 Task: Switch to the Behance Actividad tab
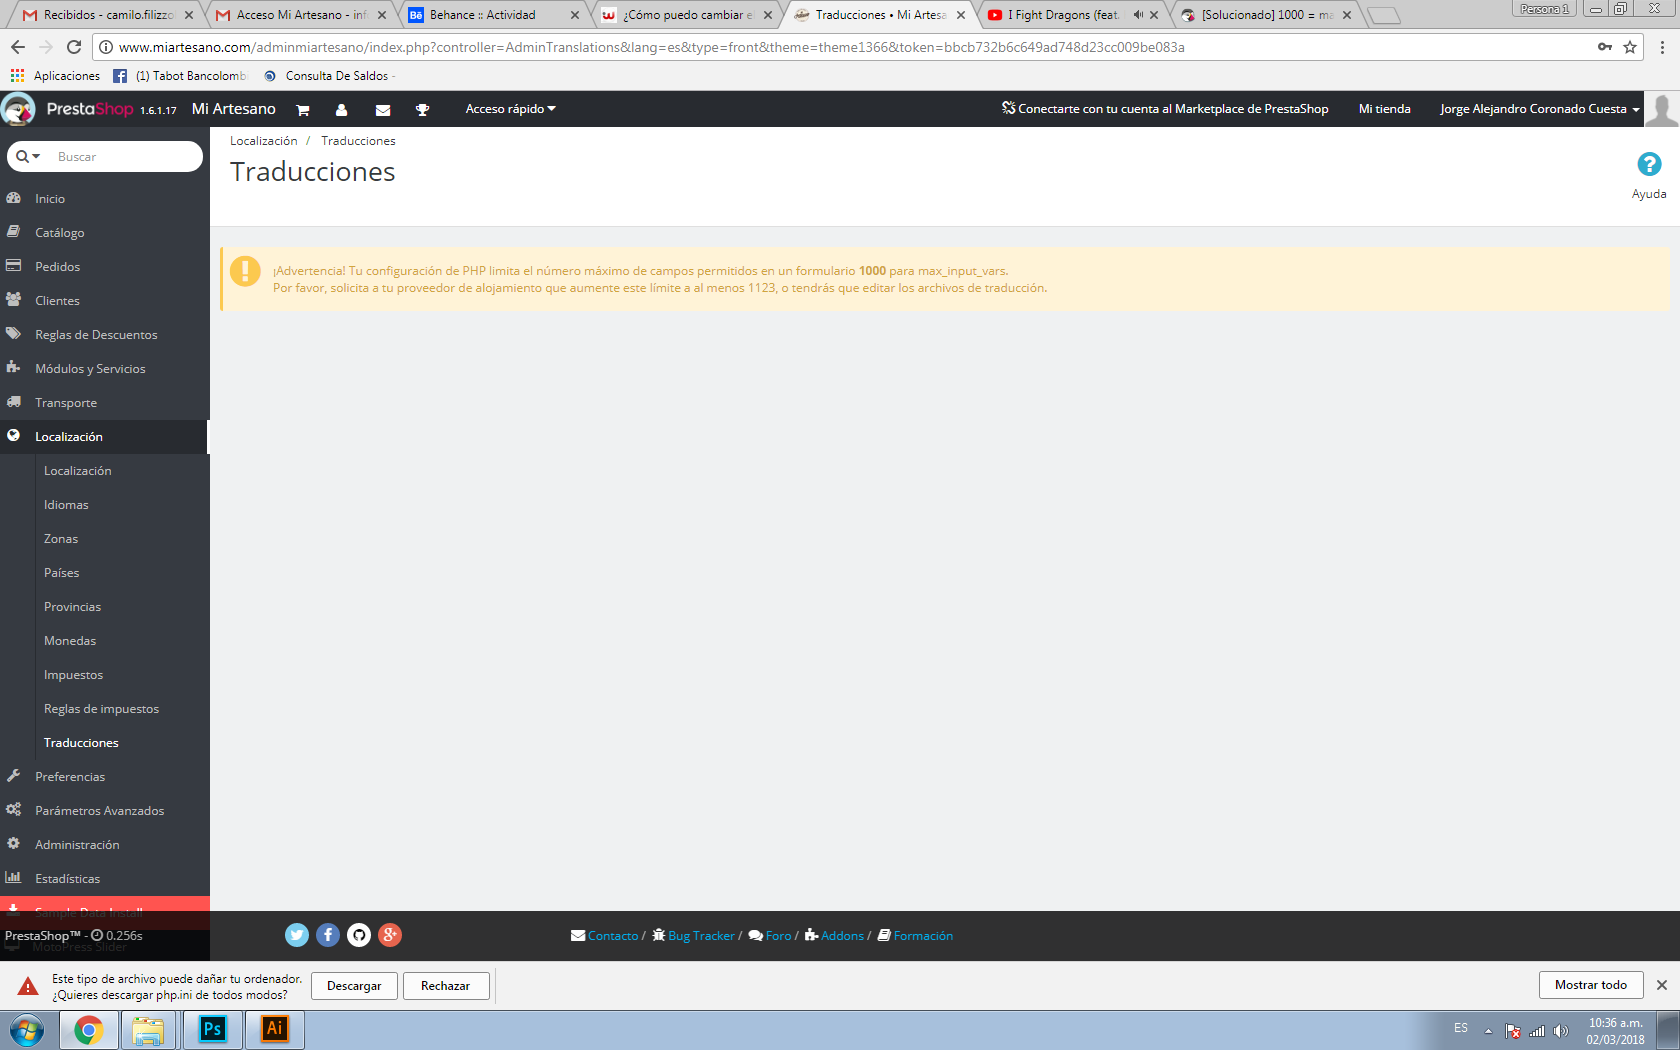(492, 15)
